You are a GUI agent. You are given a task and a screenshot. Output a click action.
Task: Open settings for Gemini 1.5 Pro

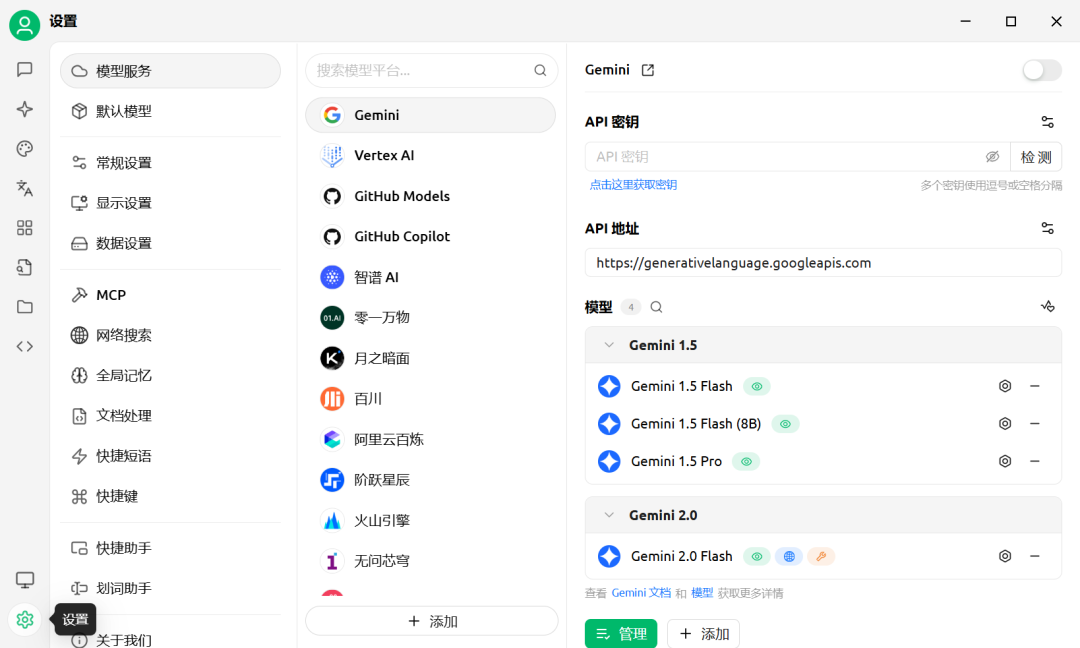click(x=1005, y=461)
